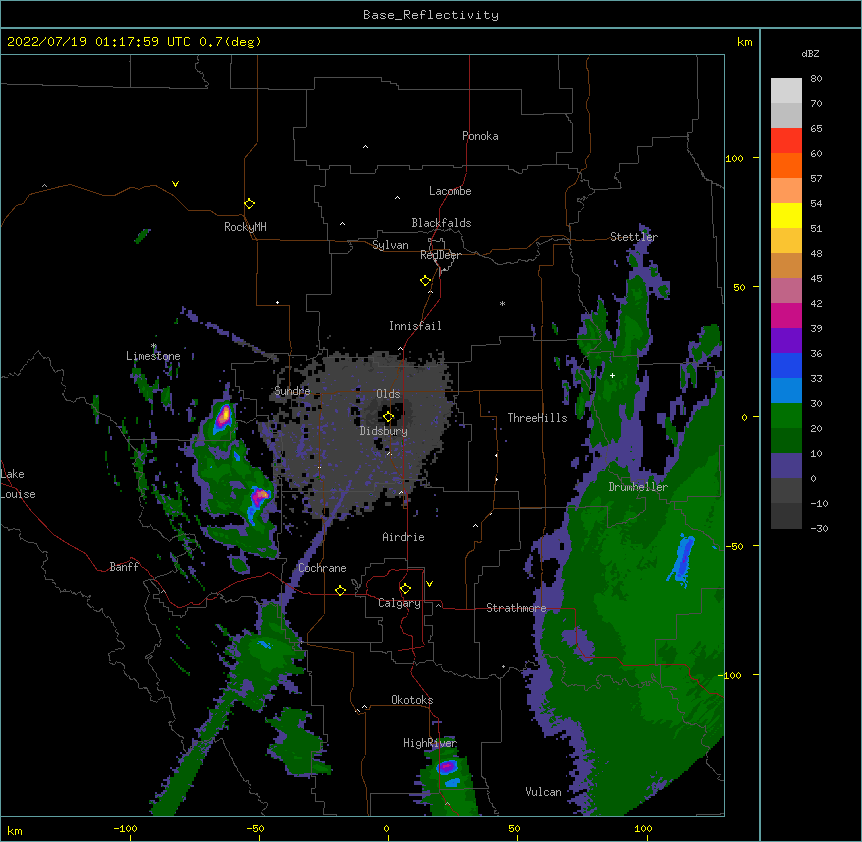
Task: Click the timestamp 2022/07/19 01:17:59 UTC
Action: tap(98, 42)
